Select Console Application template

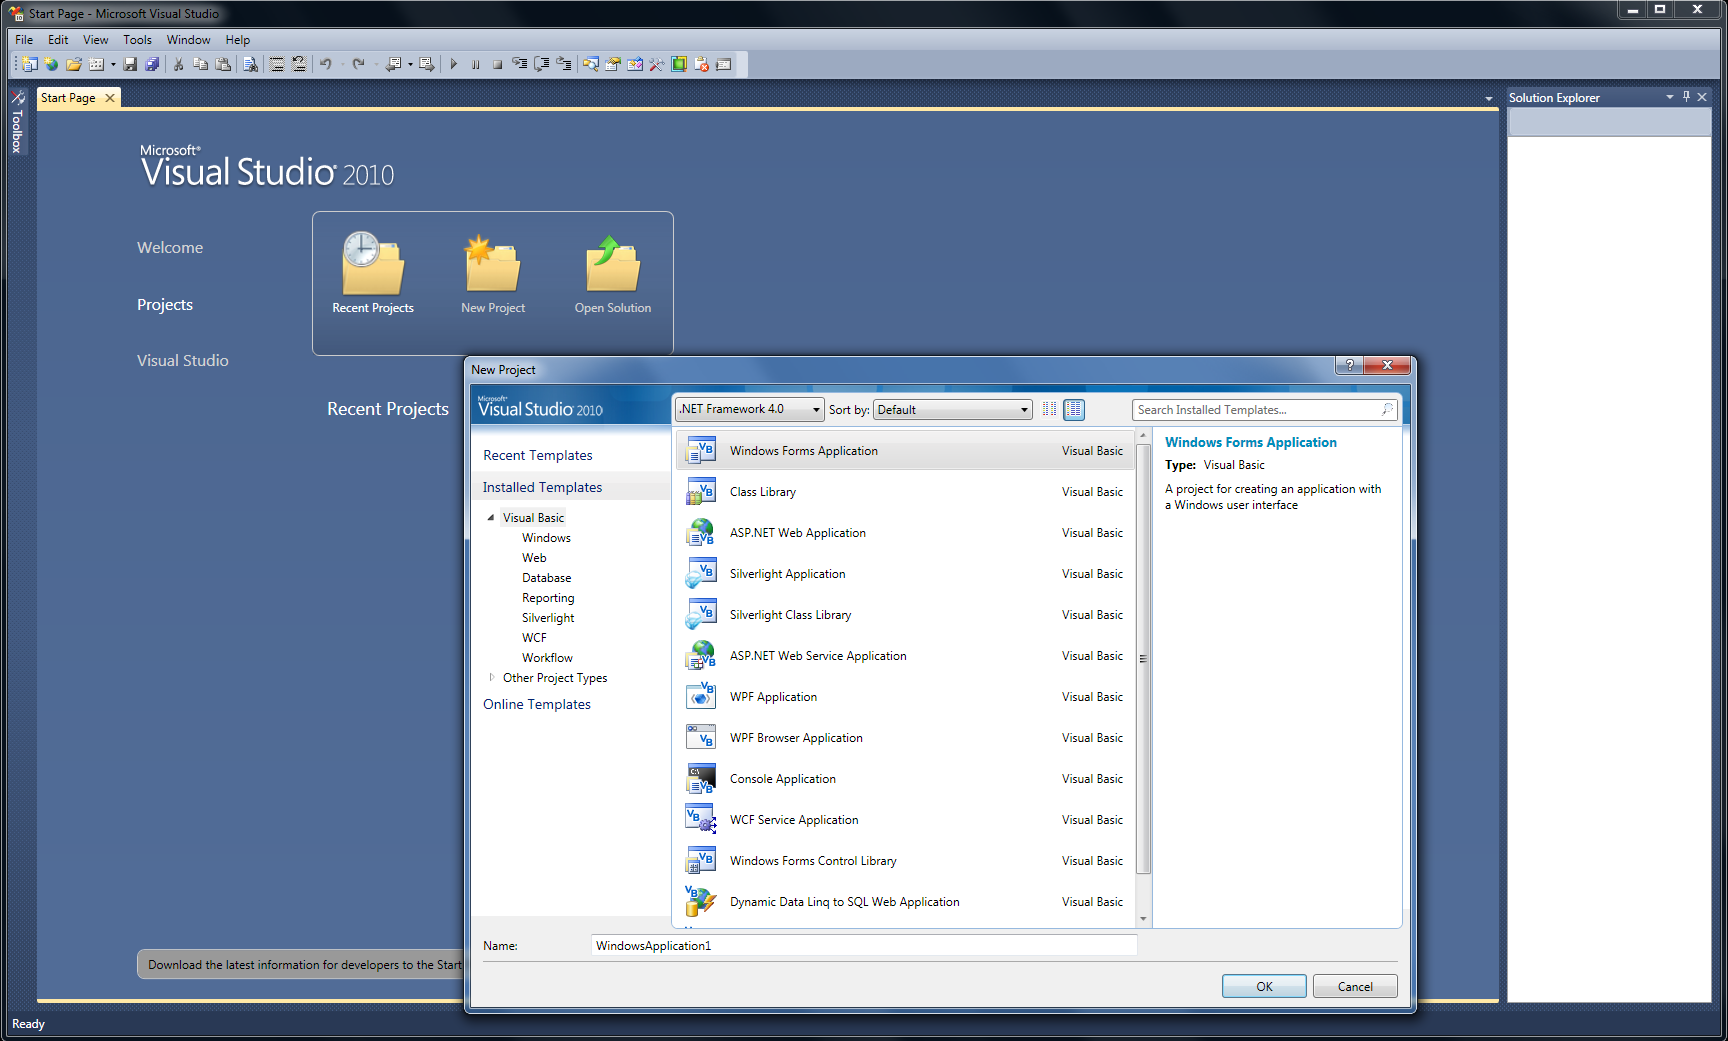pos(905,779)
